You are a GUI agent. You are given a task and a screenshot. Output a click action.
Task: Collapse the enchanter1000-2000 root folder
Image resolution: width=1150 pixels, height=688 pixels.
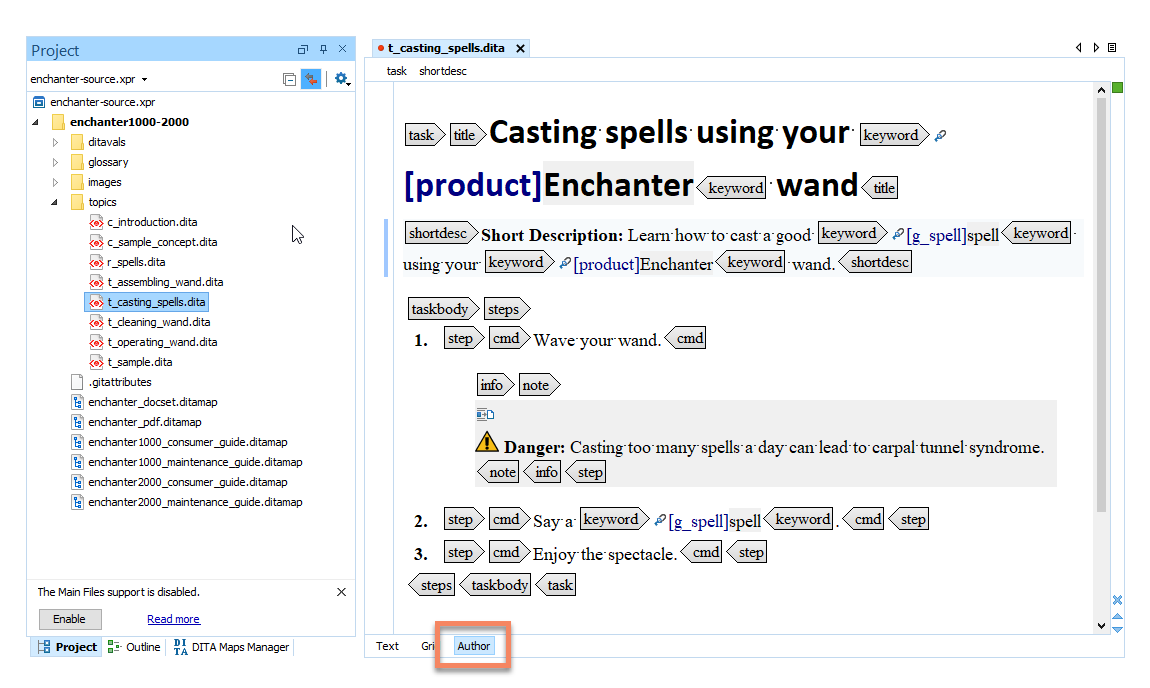[x=37, y=122]
